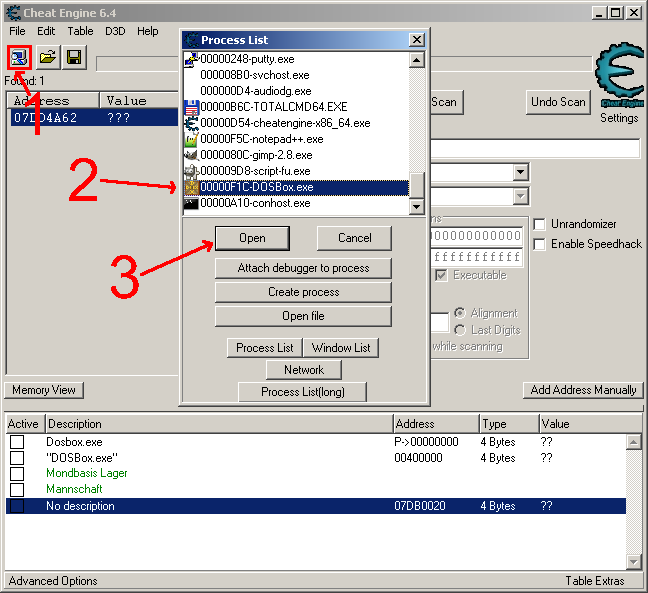Click the Process List(long) button

pyautogui.click(x=303, y=392)
